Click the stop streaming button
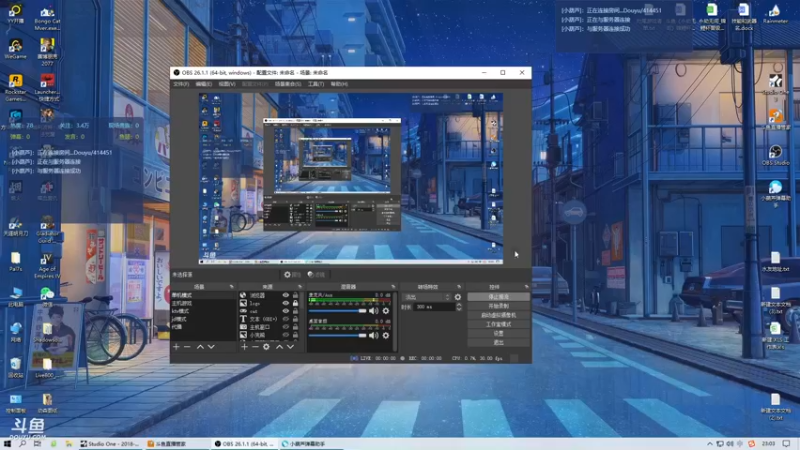 498,297
